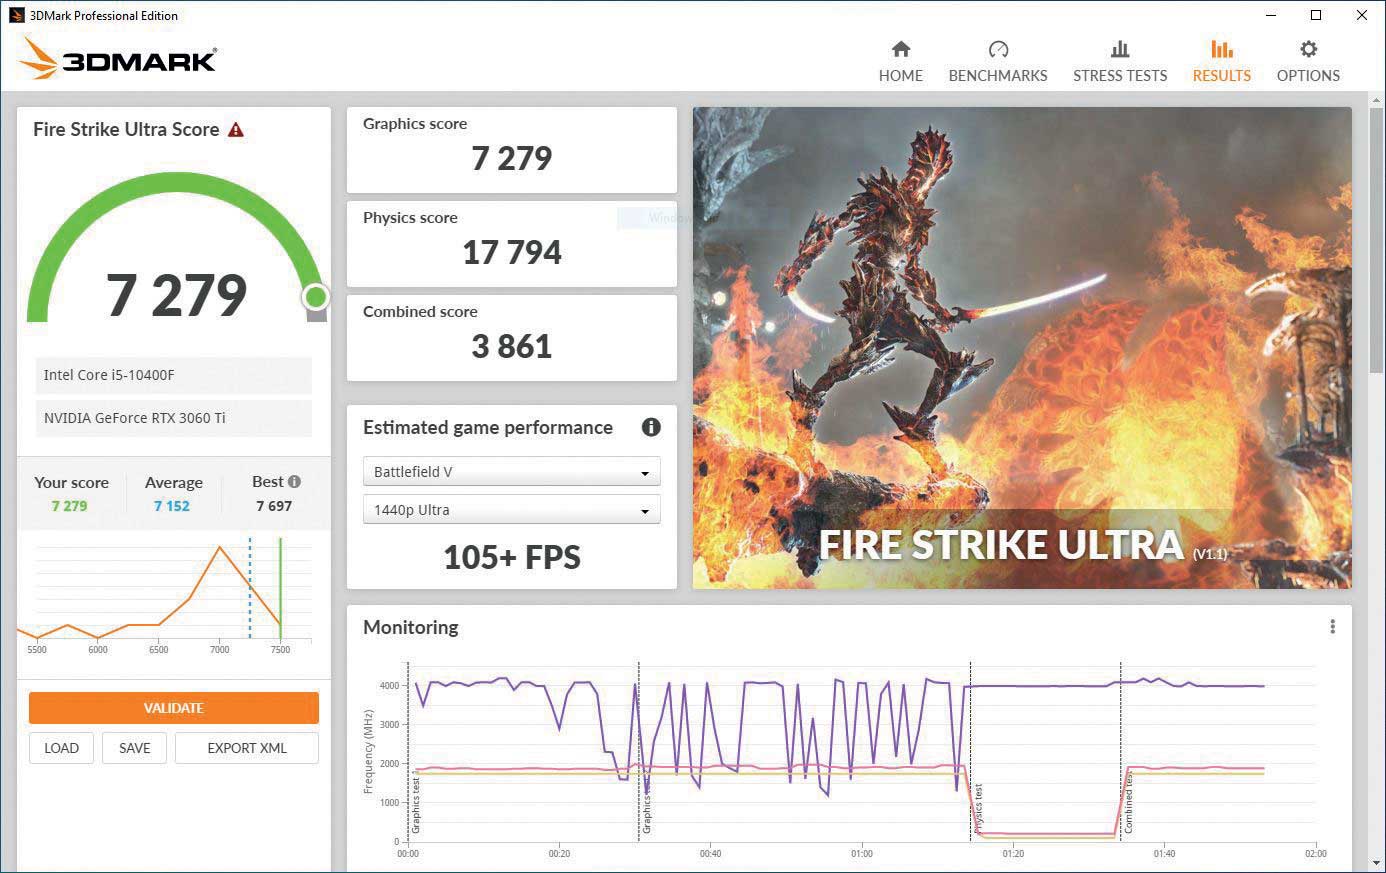Click the Save button
Image resolution: width=1386 pixels, height=873 pixels.
[x=135, y=748]
